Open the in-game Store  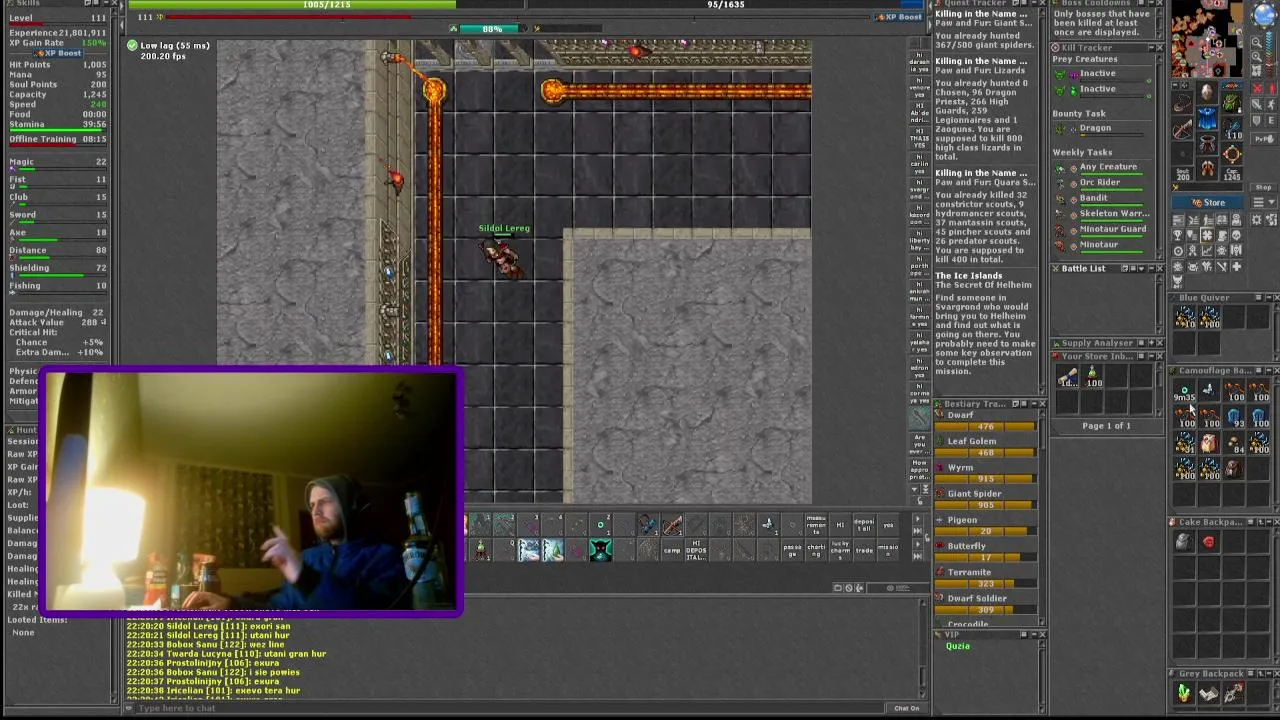click(x=1208, y=202)
